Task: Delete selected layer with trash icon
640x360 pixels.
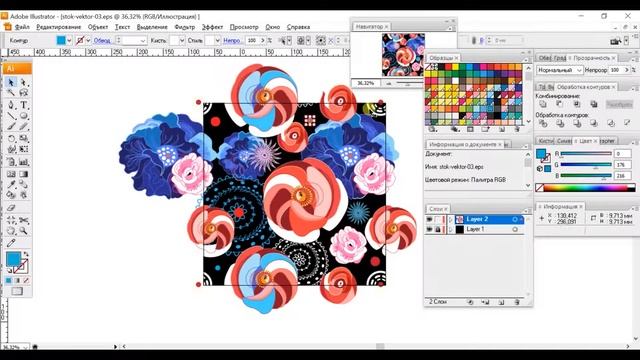Action: click(517, 302)
